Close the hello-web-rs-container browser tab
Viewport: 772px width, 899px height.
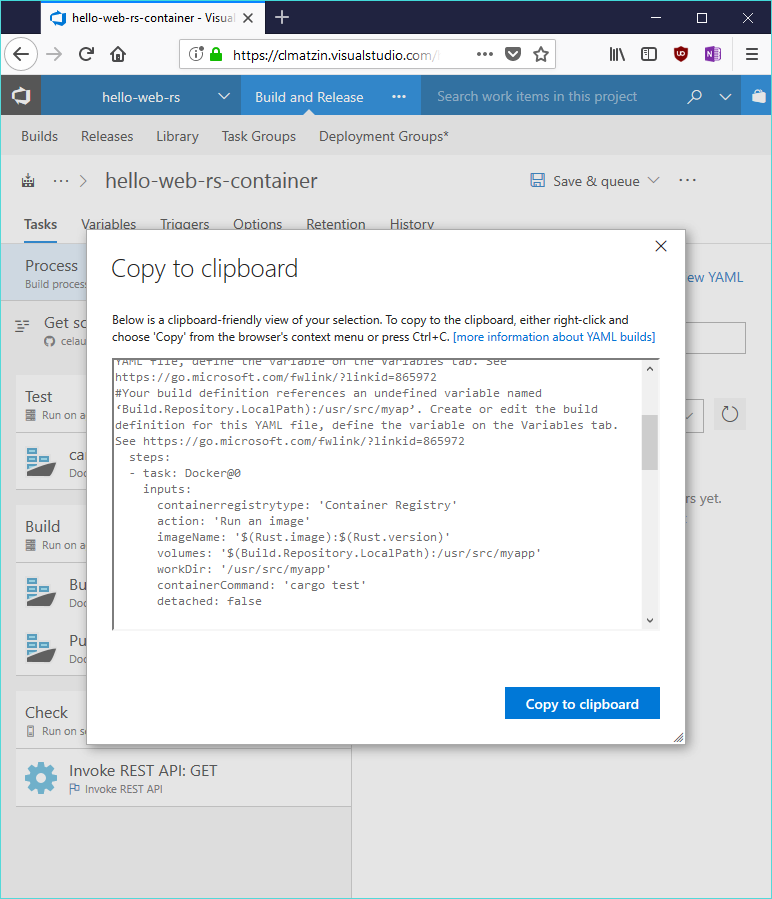pyautogui.click(x=248, y=18)
